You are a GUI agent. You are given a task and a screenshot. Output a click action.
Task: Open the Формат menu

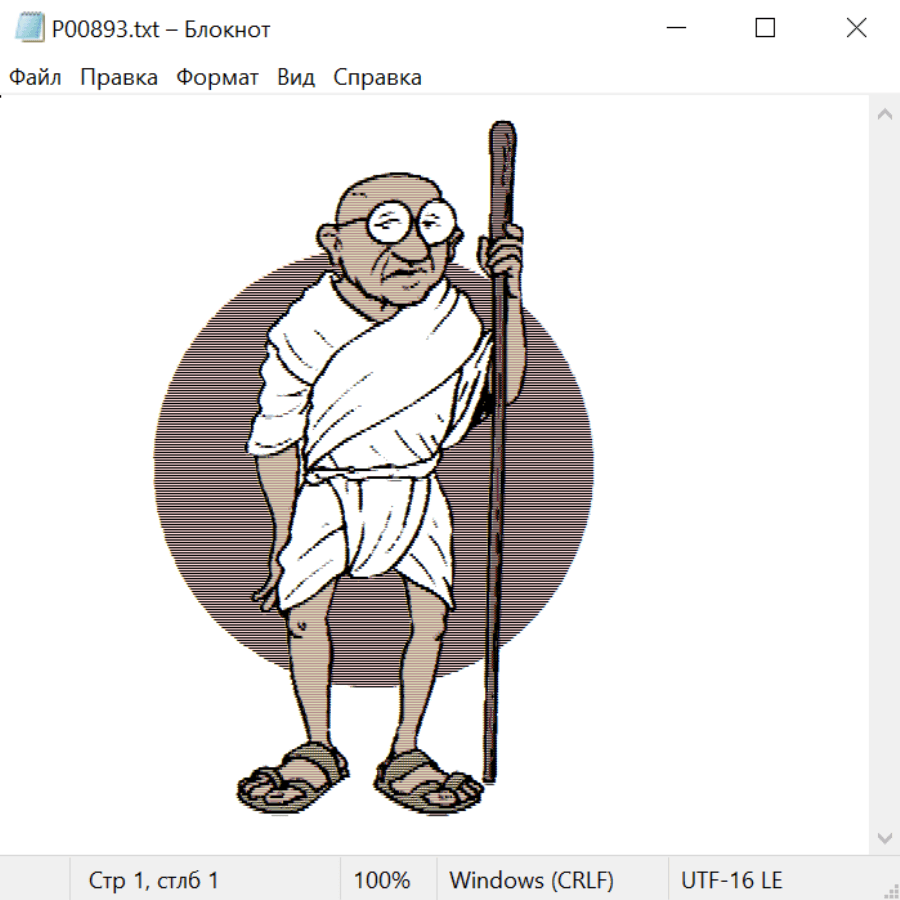point(217,78)
